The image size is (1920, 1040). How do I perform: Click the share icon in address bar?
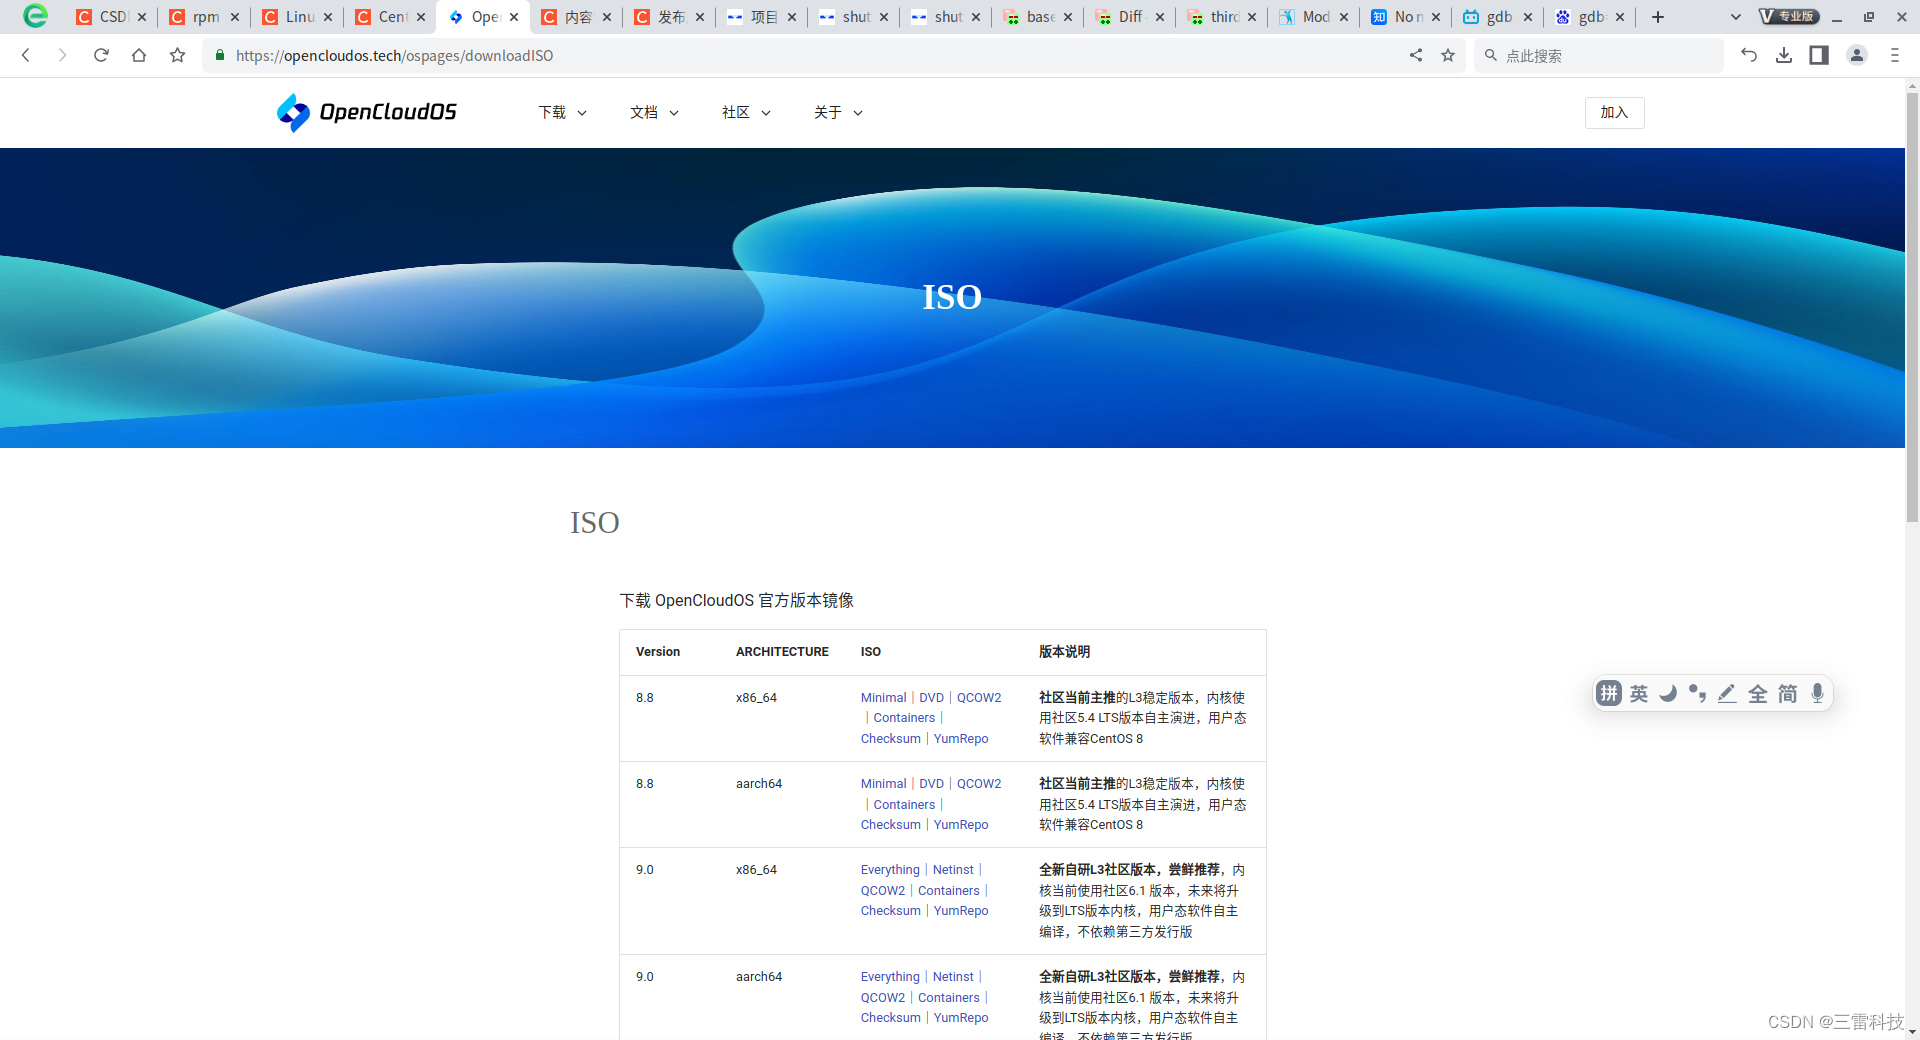click(x=1416, y=55)
